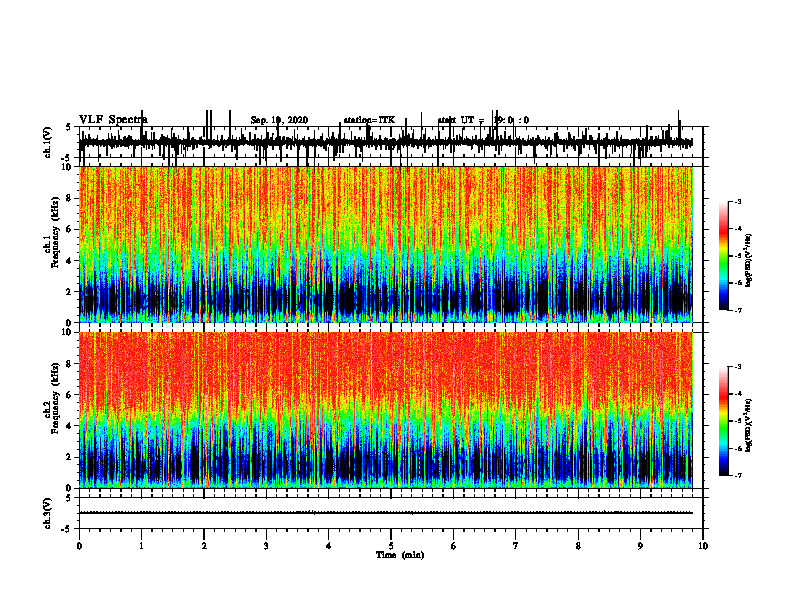Image resolution: width=792 pixels, height=612 pixels.
Task: Click time axis tick label '3'
Action: point(266,546)
